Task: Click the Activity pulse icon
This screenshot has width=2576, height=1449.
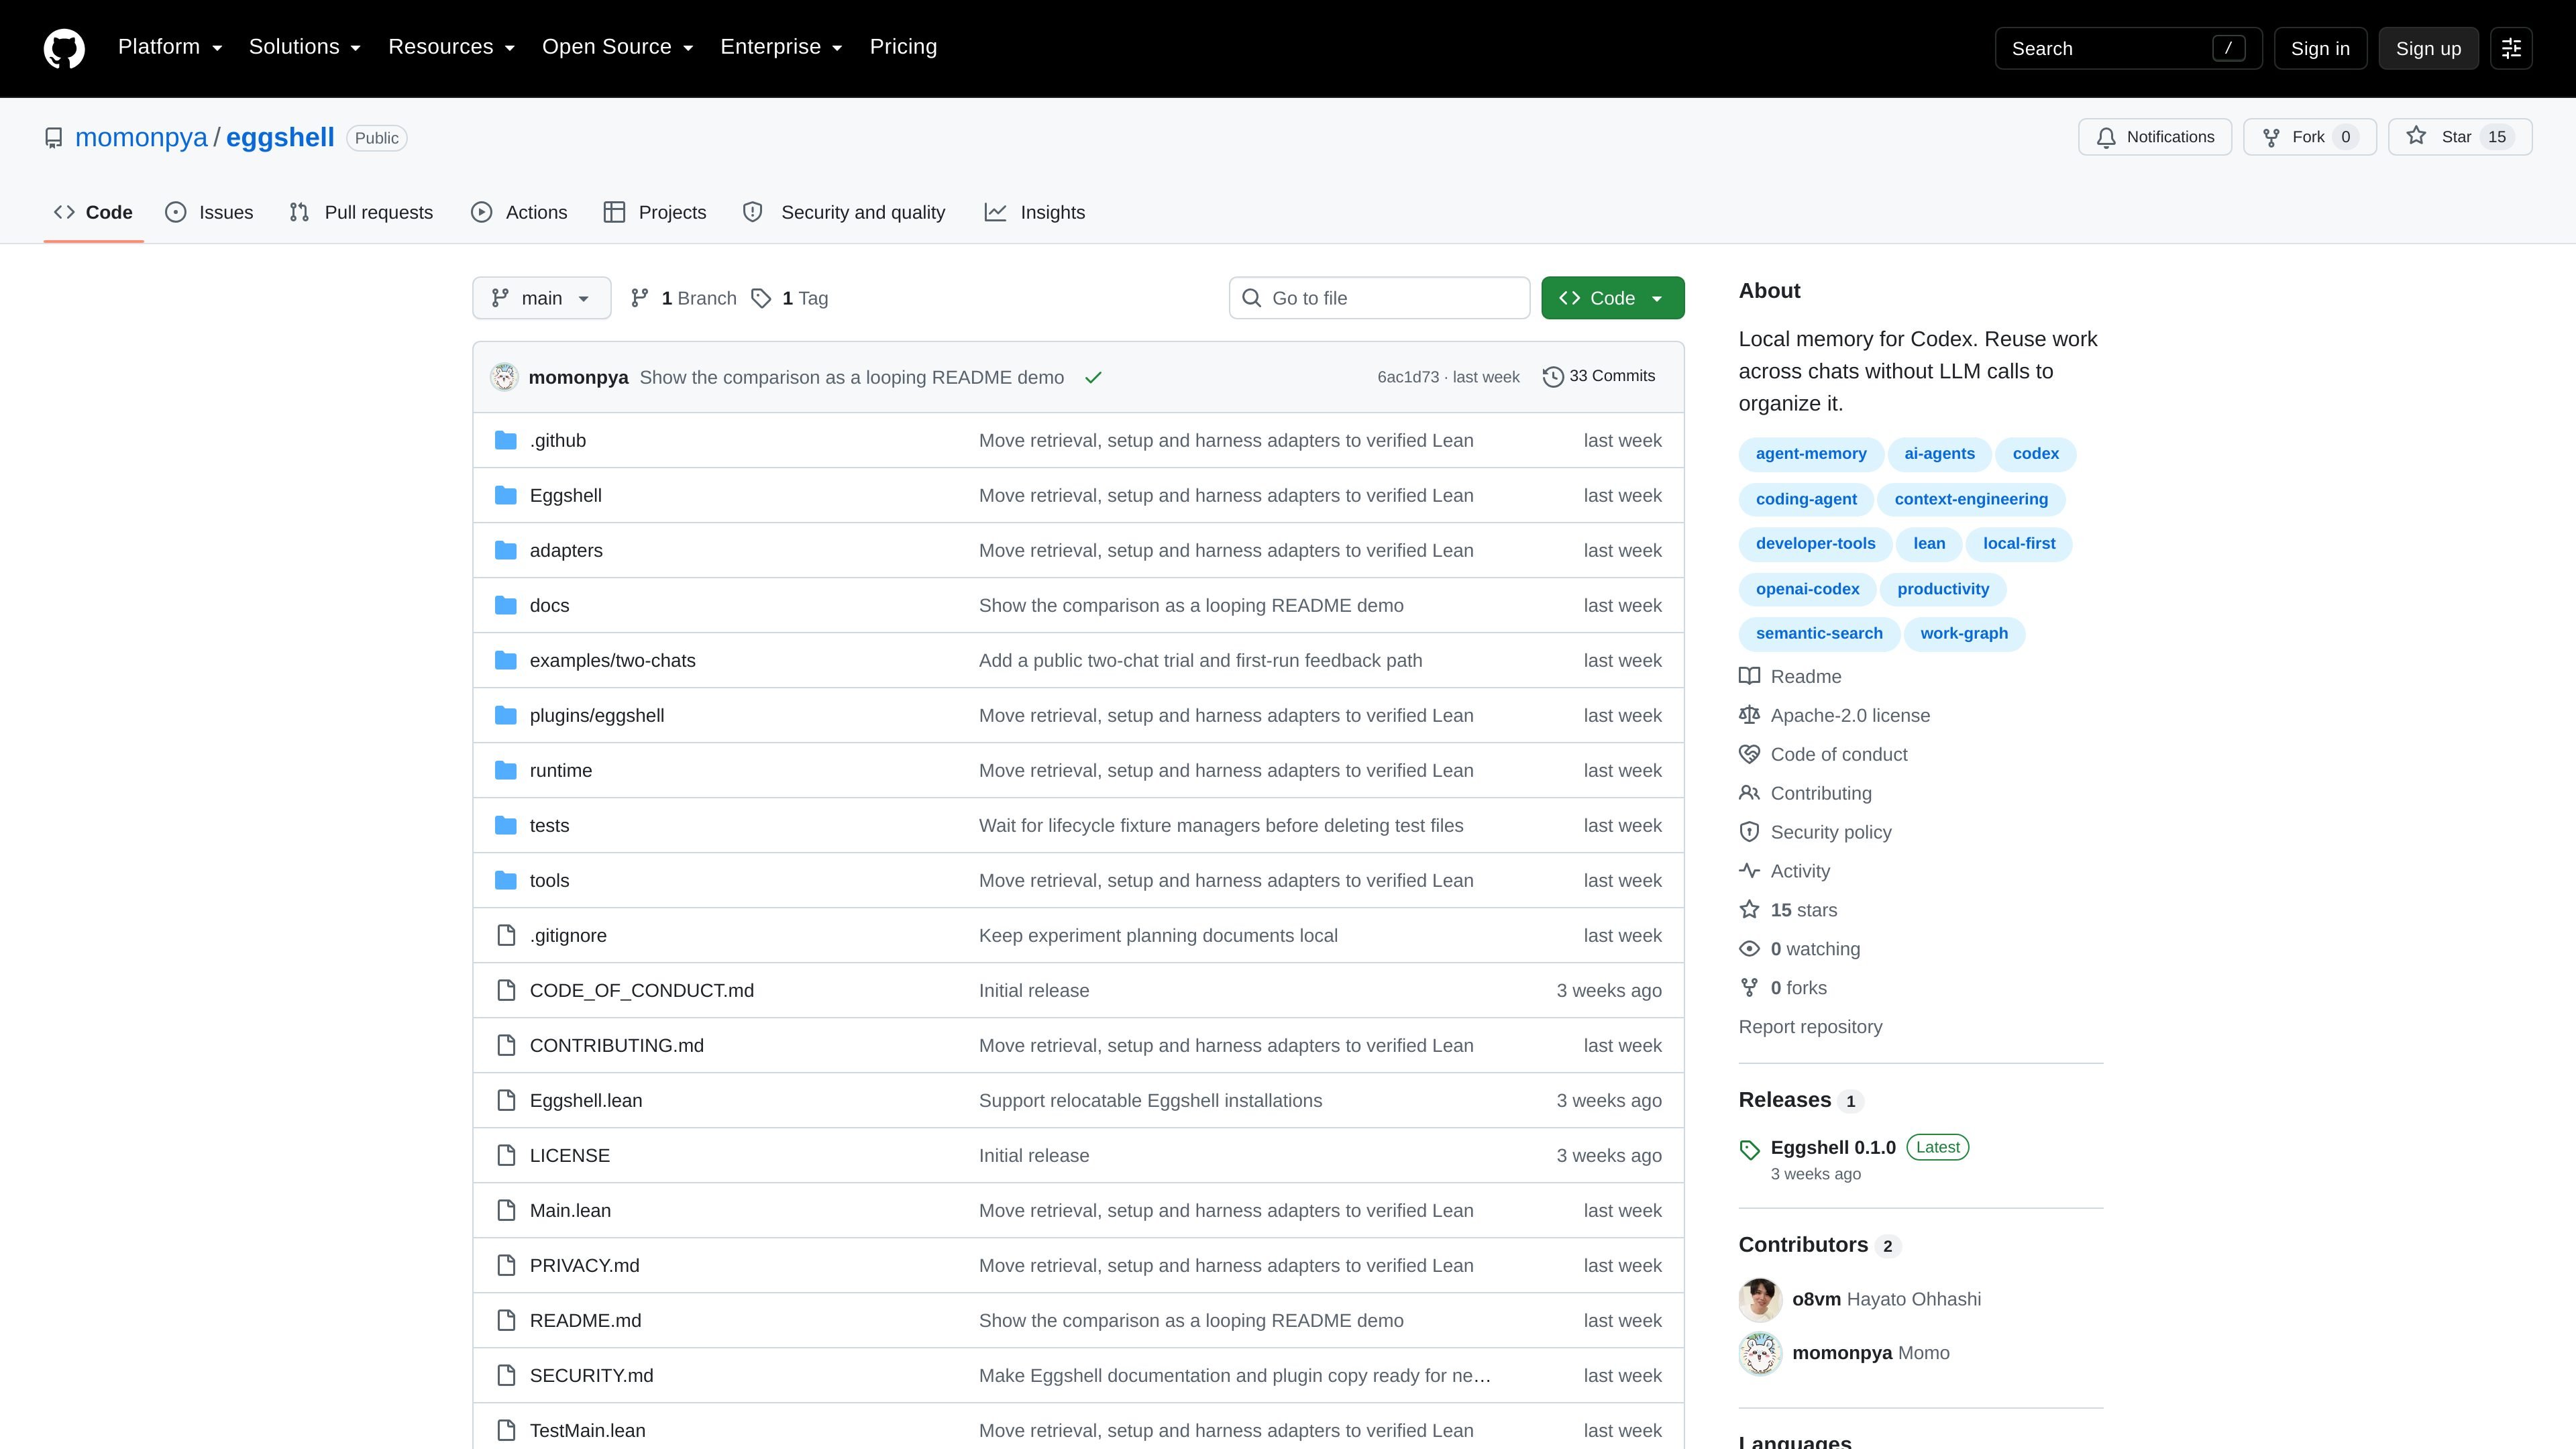Action: 1749,871
